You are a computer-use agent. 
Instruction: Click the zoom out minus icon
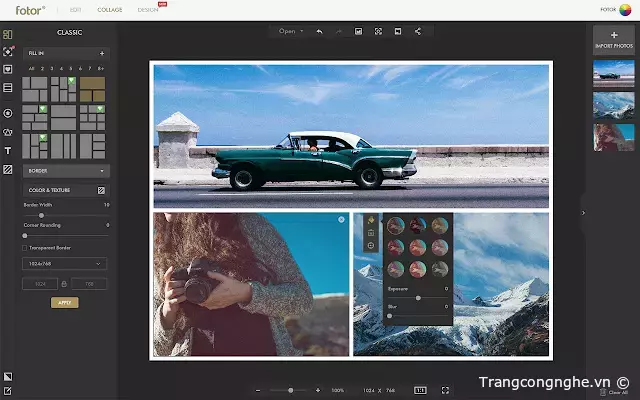258,391
